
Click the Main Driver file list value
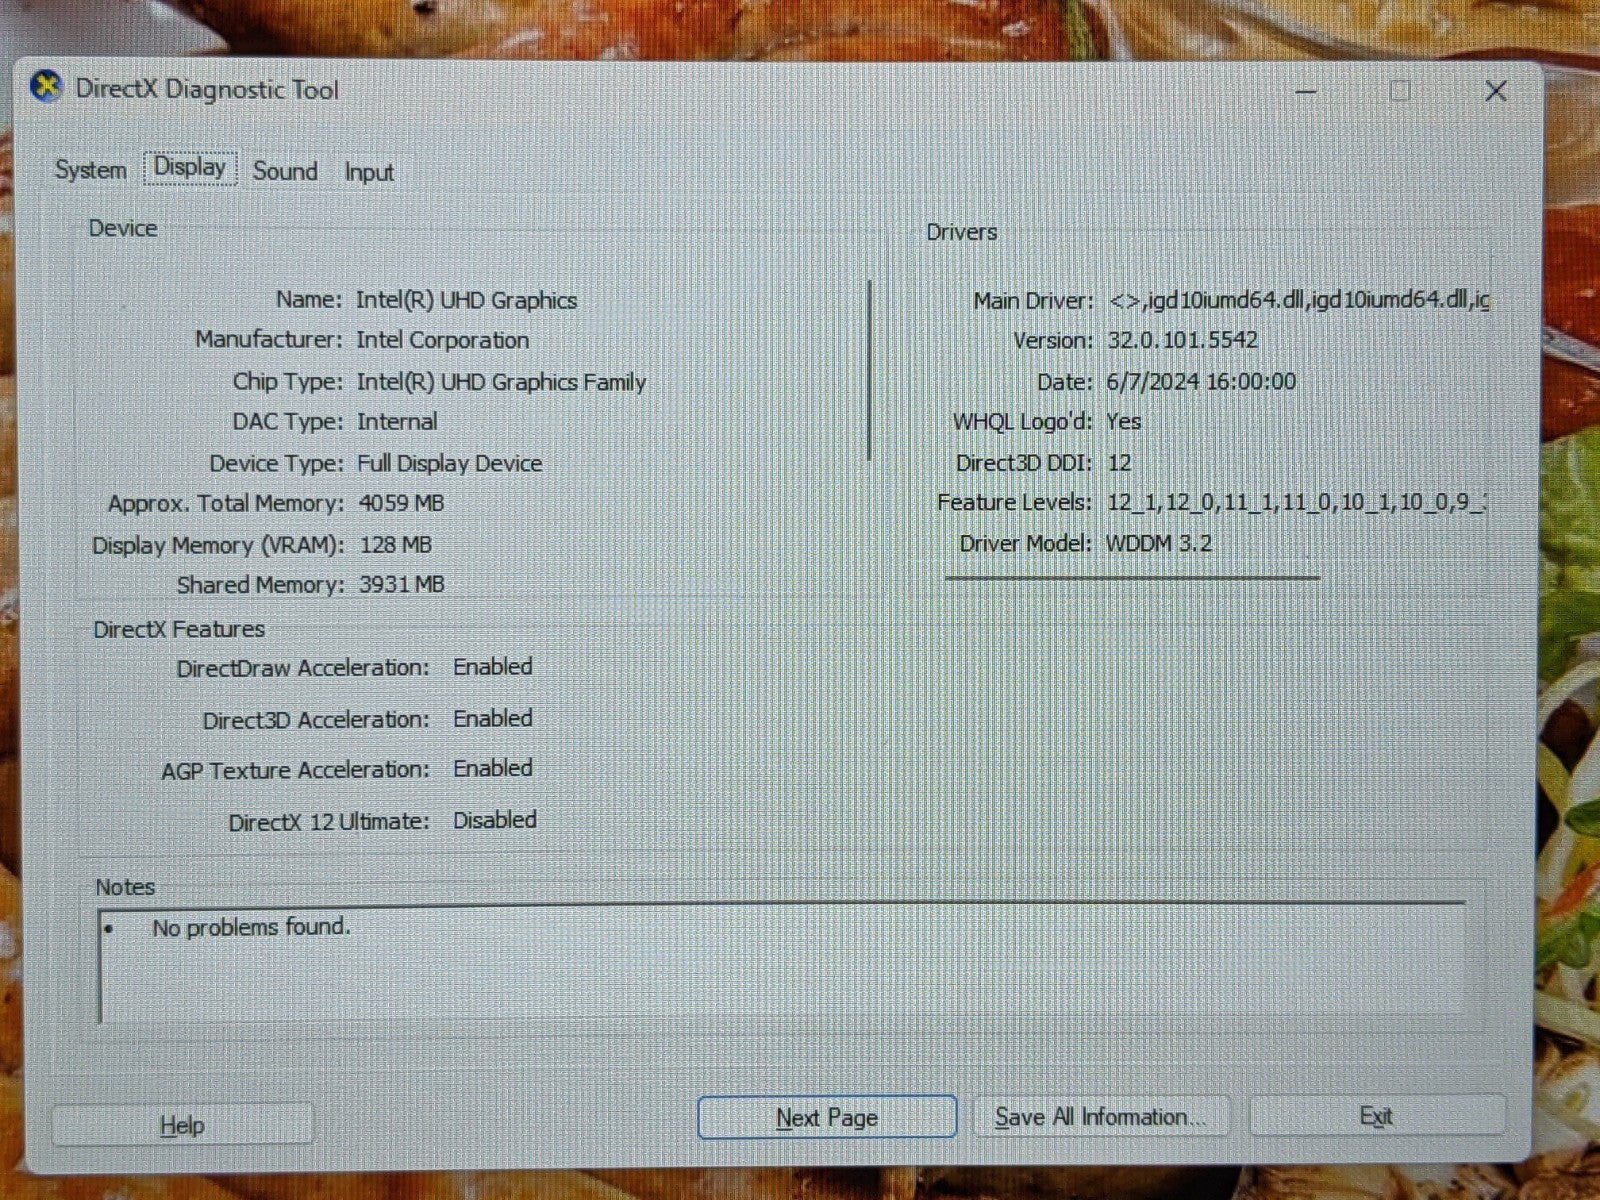tap(1298, 300)
